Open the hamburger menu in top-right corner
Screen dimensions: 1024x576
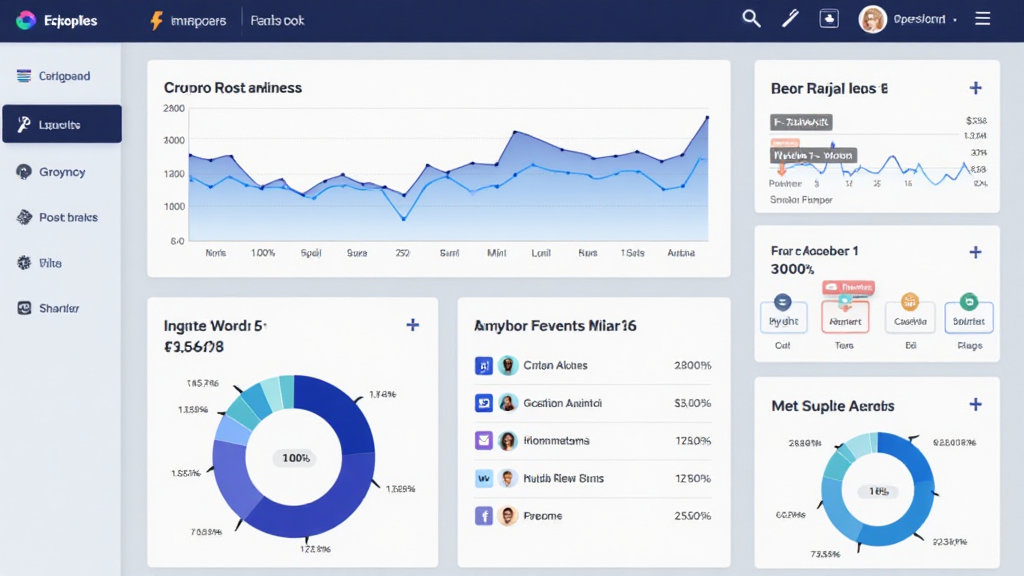pyautogui.click(x=982, y=19)
